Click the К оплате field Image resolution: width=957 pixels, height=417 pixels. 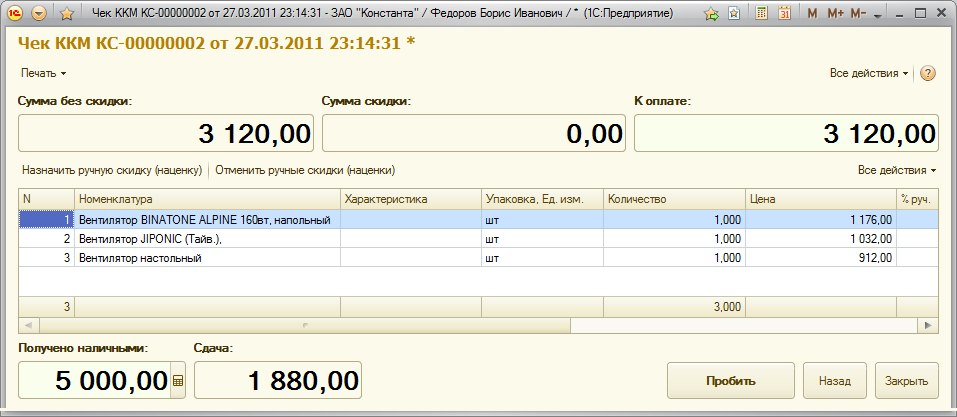point(786,133)
